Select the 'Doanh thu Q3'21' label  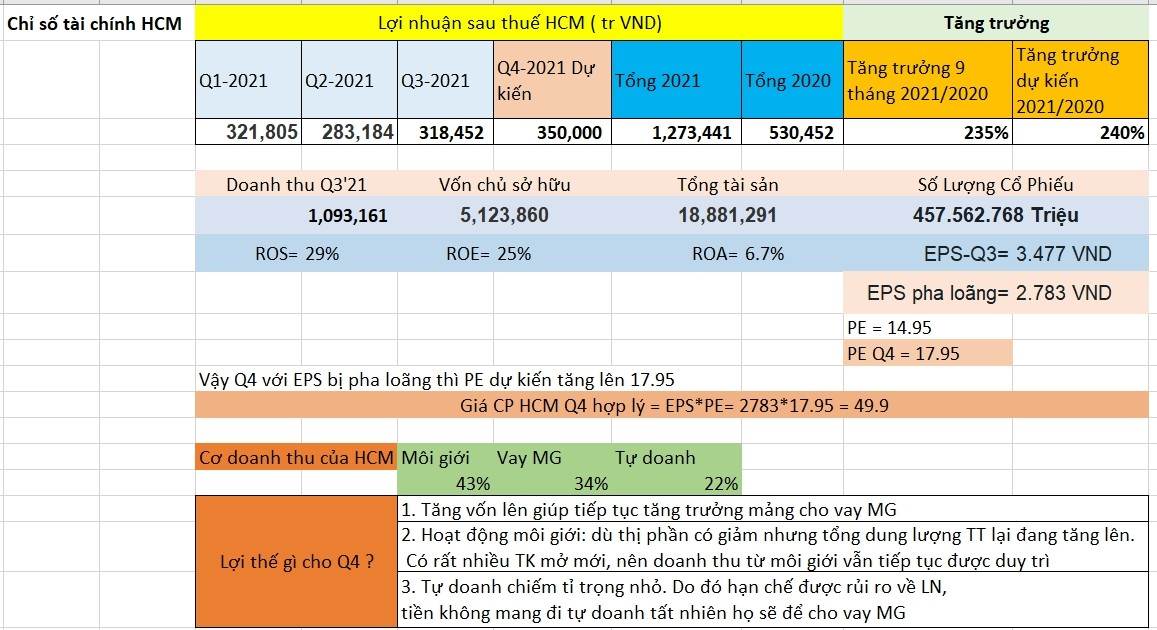pos(296,184)
